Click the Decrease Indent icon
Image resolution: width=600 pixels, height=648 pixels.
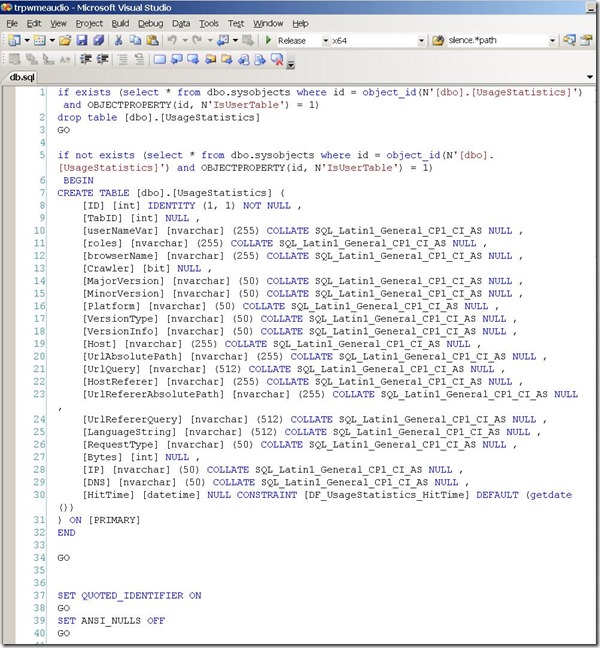point(86,60)
